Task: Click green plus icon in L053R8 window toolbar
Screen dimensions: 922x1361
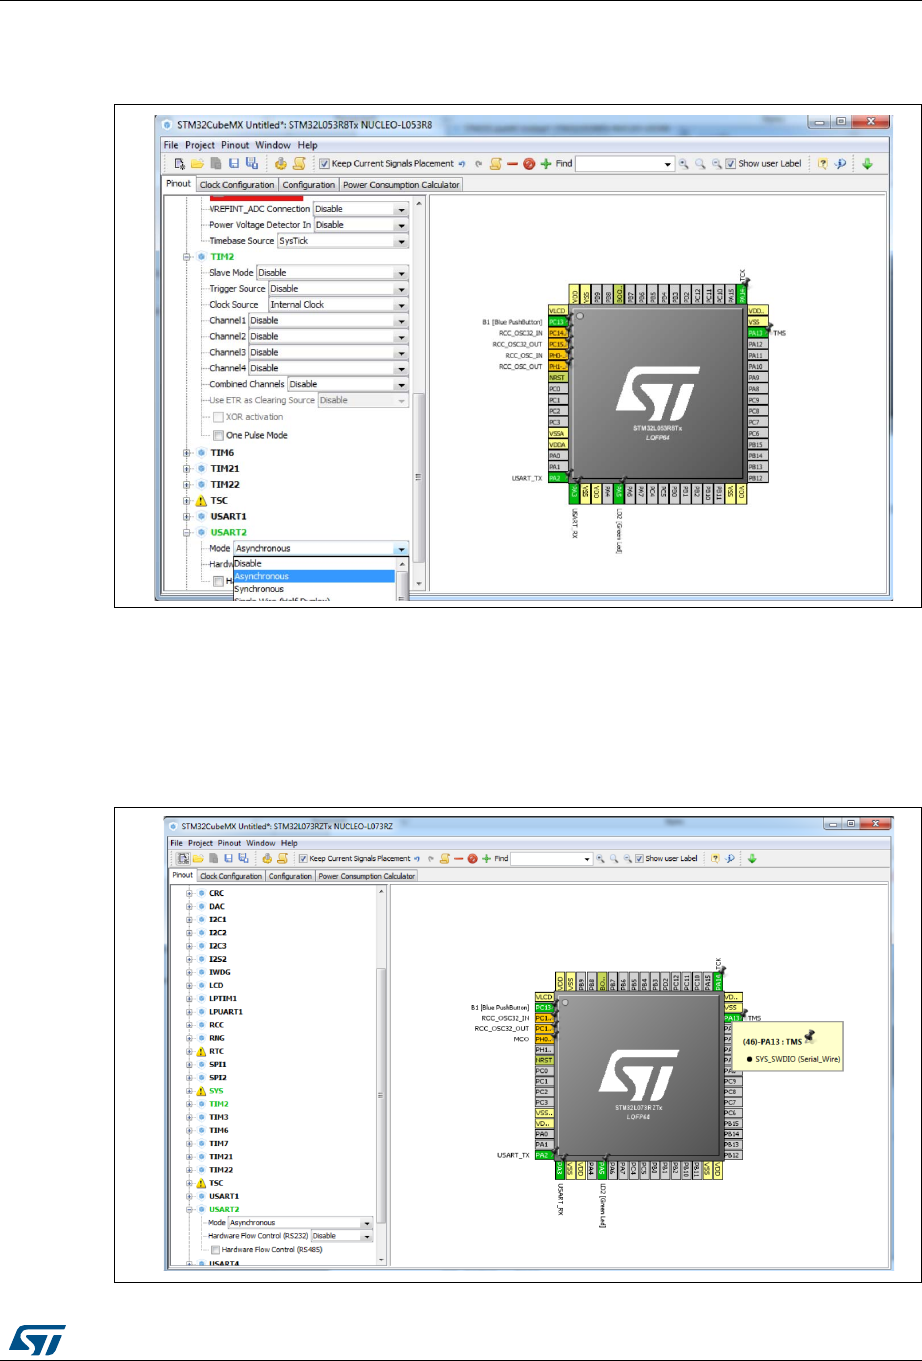Action: pyautogui.click(x=546, y=163)
